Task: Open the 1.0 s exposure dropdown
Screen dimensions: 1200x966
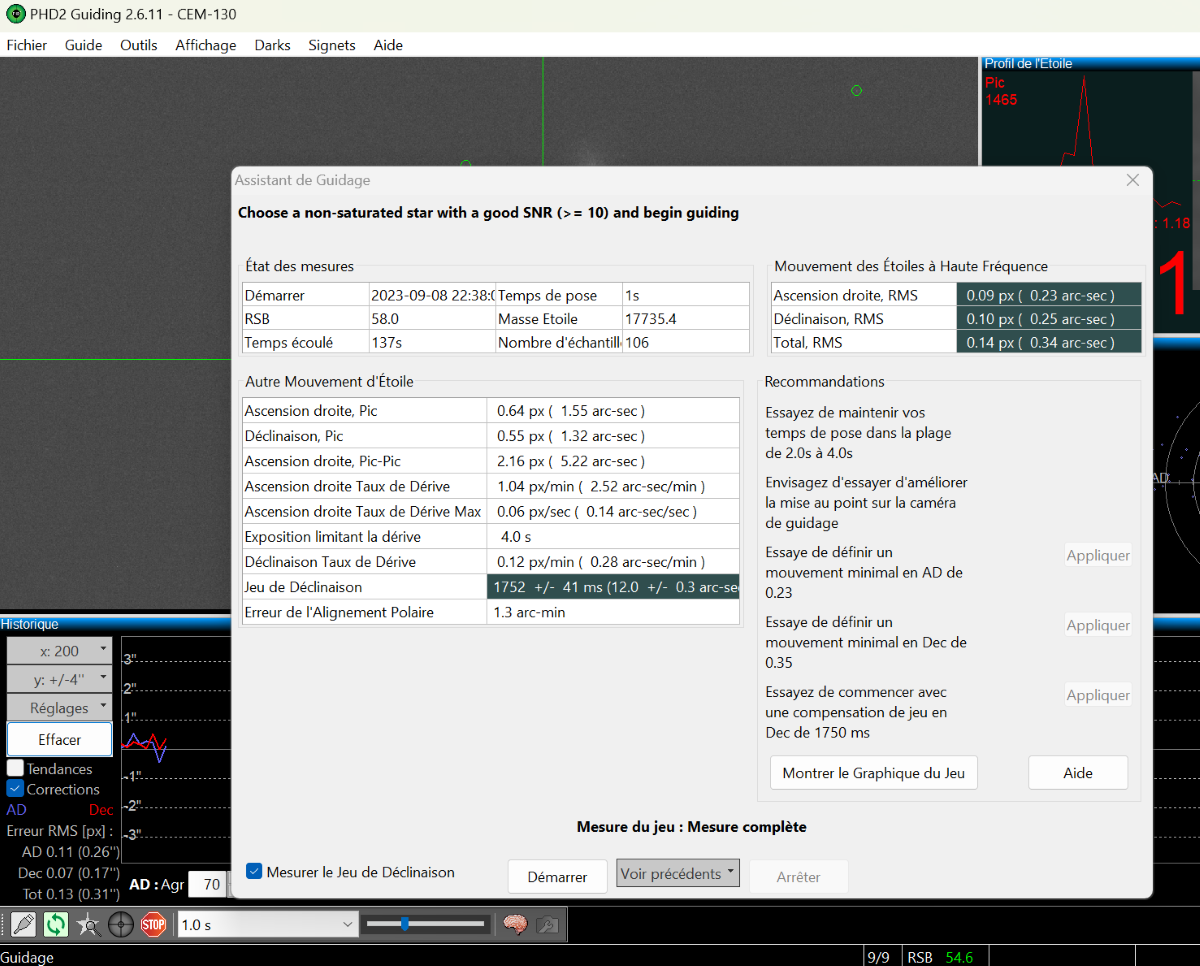Action: pyautogui.click(x=266, y=925)
